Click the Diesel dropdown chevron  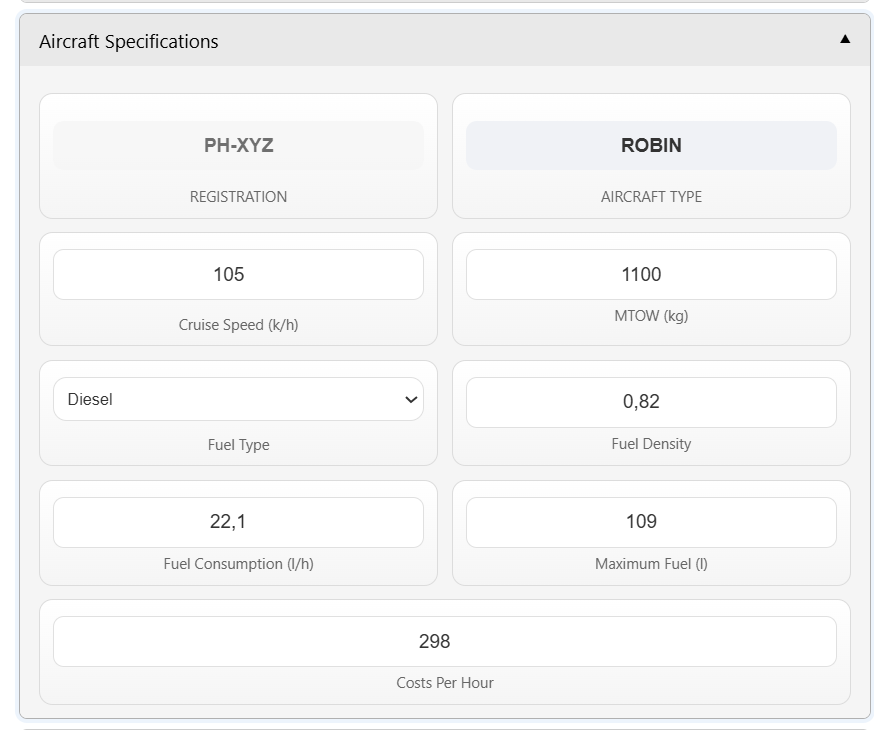tap(410, 400)
